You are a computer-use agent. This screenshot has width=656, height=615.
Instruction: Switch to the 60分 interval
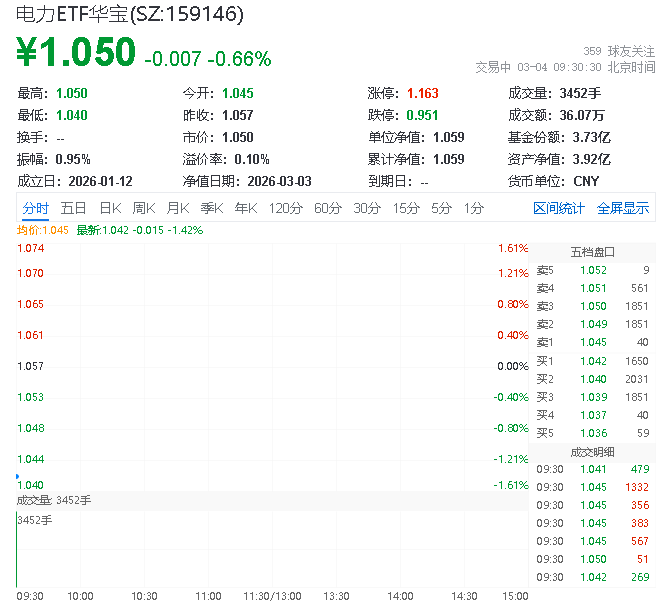(x=328, y=208)
